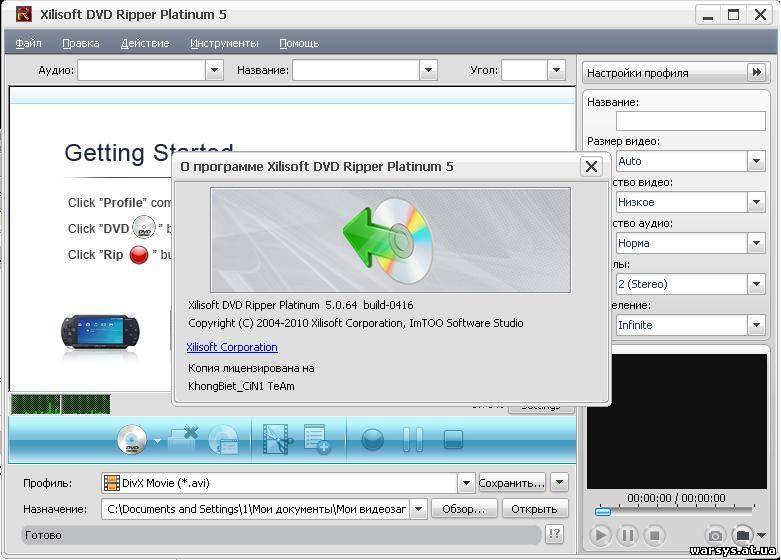Viewport: 781px width, 560px height.
Task: Play the preview video
Action: pos(600,536)
